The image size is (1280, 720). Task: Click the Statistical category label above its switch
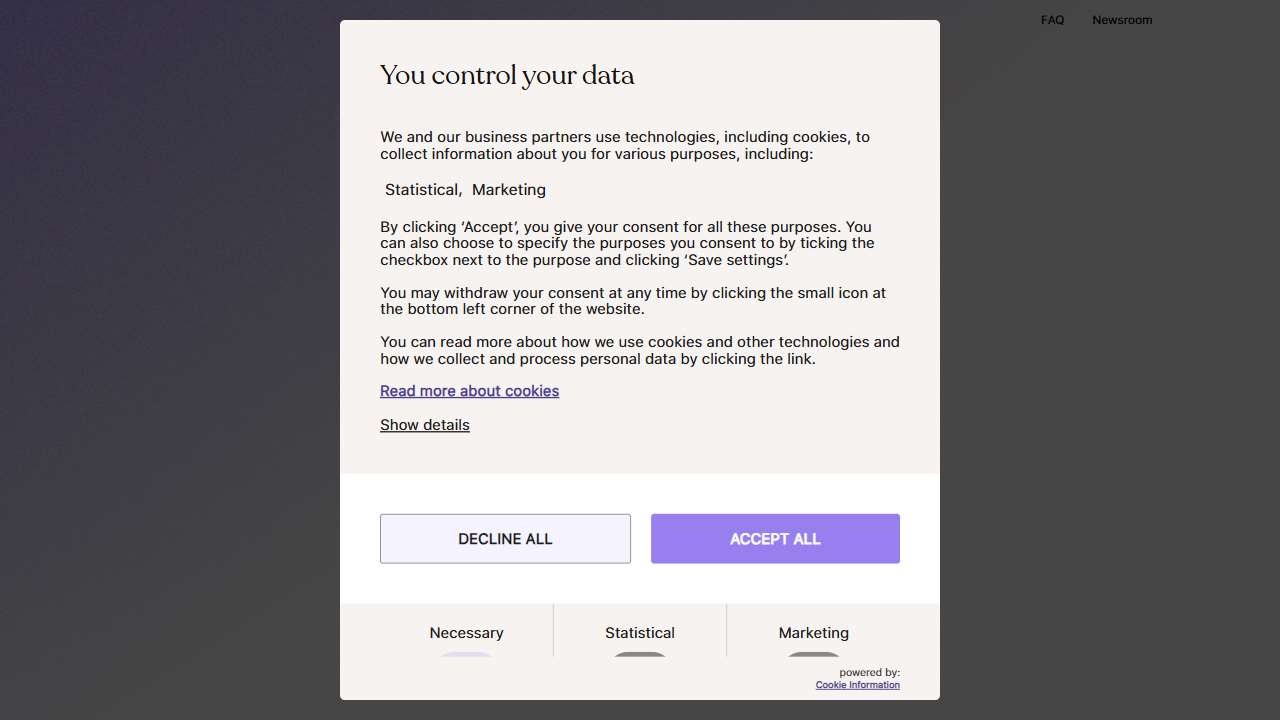pyautogui.click(x=640, y=633)
